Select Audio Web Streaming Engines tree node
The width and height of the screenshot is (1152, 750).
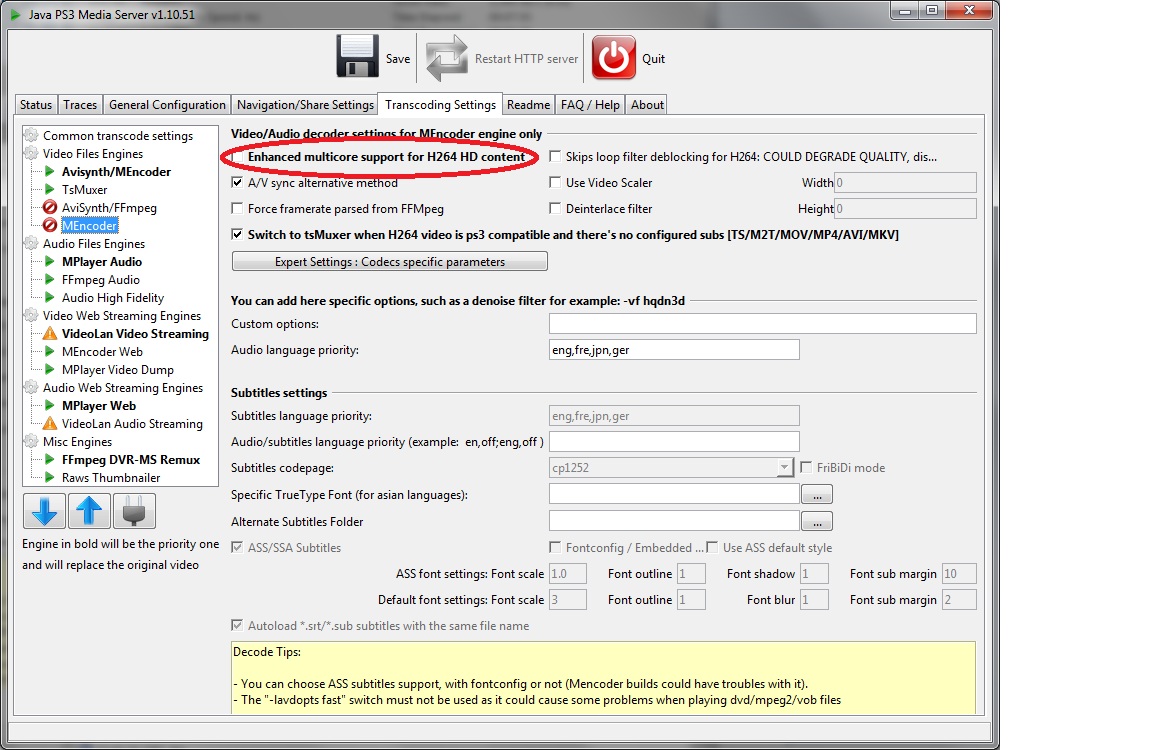pyautogui.click(x=123, y=387)
